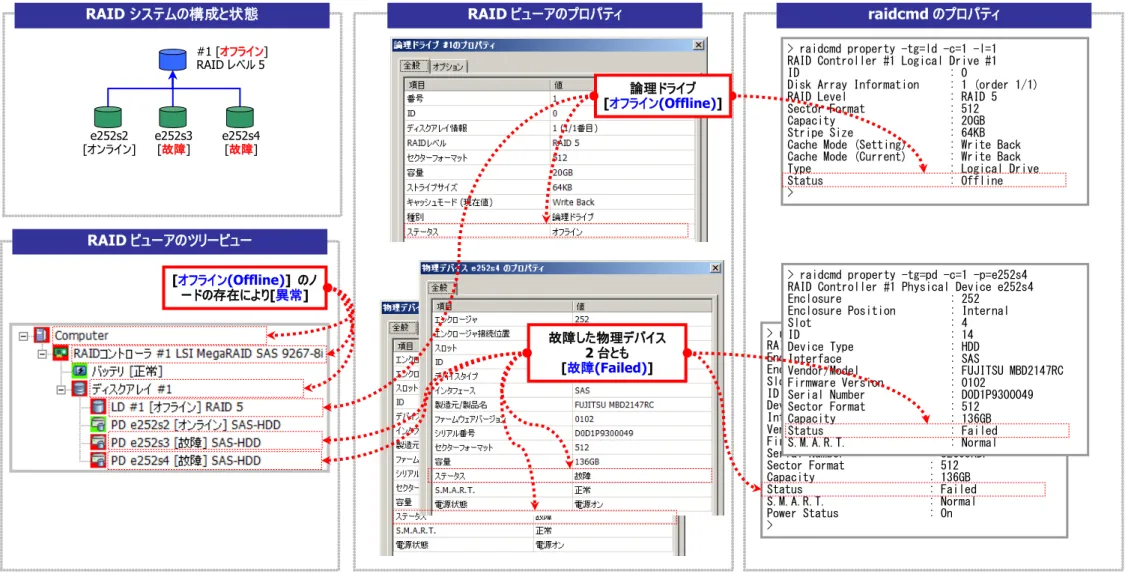Click the green disk cylinder above e252s2
1131x574 pixels.
(107, 117)
